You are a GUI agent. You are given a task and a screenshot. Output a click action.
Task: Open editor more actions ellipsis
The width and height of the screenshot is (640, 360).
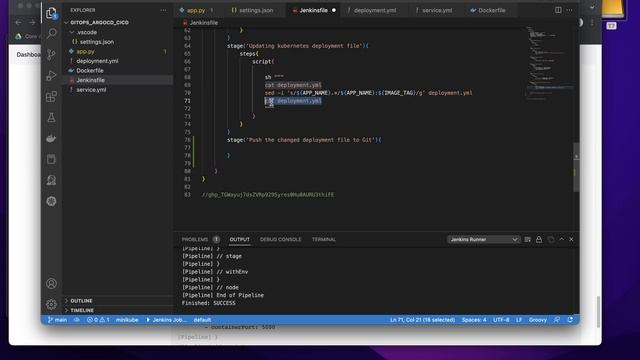(569, 10)
